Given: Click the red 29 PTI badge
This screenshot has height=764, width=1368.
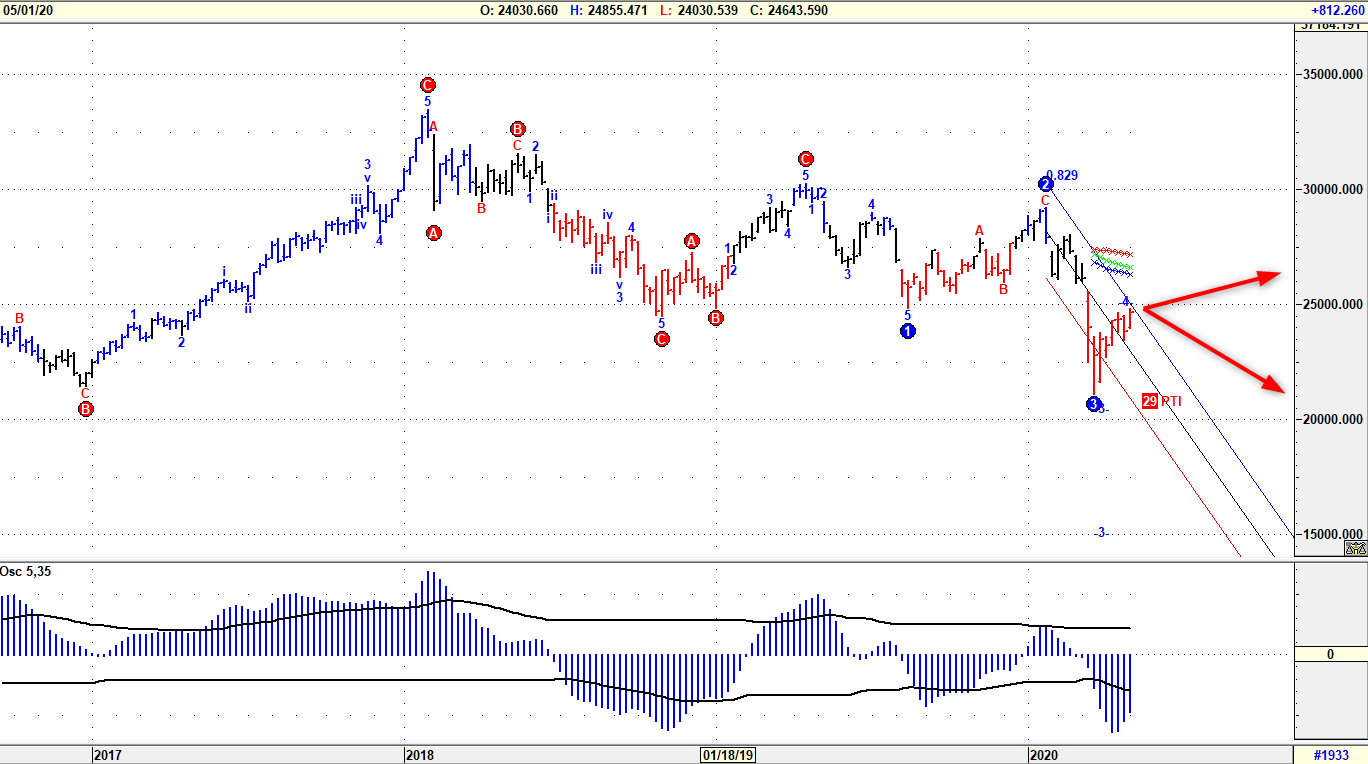Looking at the screenshot, I should tap(1150, 401).
